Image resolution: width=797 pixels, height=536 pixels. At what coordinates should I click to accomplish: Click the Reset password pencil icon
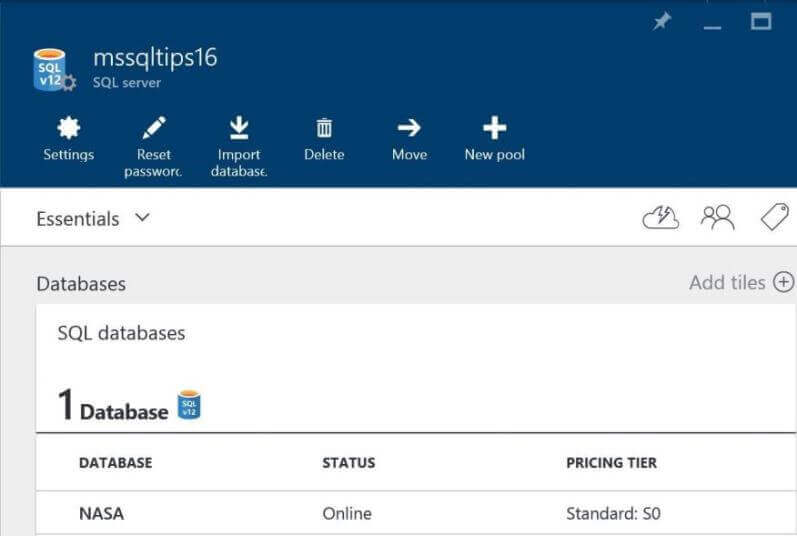(x=154, y=128)
